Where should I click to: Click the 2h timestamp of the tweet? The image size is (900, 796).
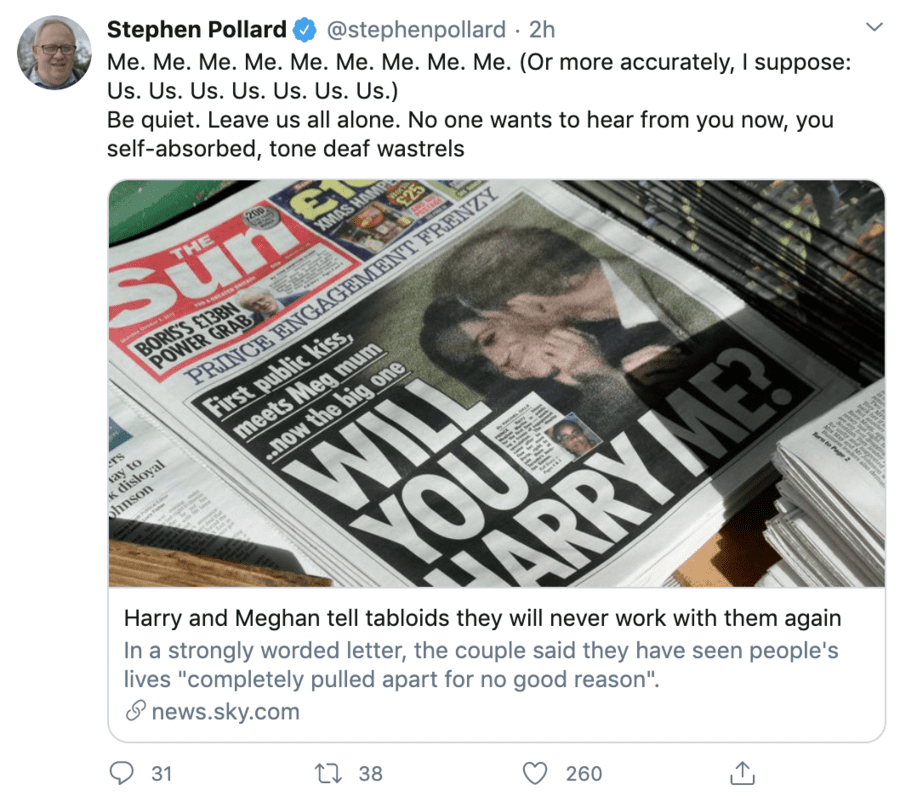tap(542, 29)
